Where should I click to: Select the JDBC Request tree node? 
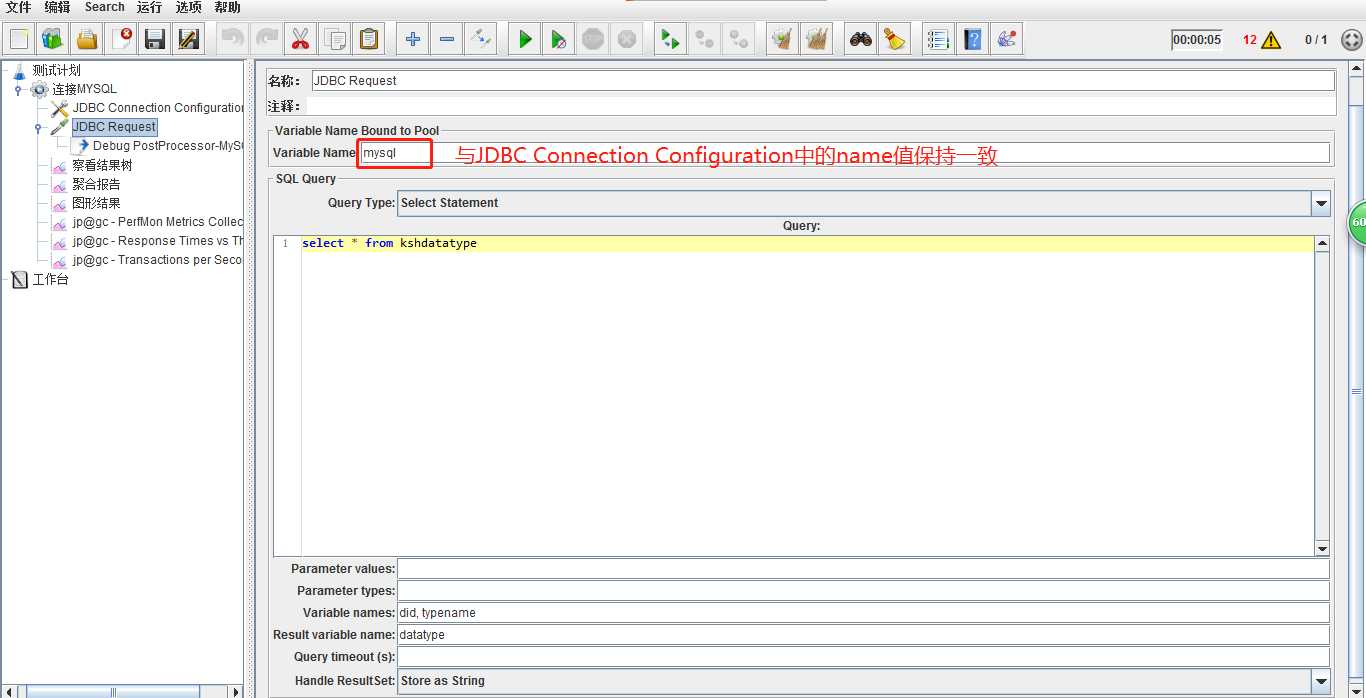tap(114, 127)
